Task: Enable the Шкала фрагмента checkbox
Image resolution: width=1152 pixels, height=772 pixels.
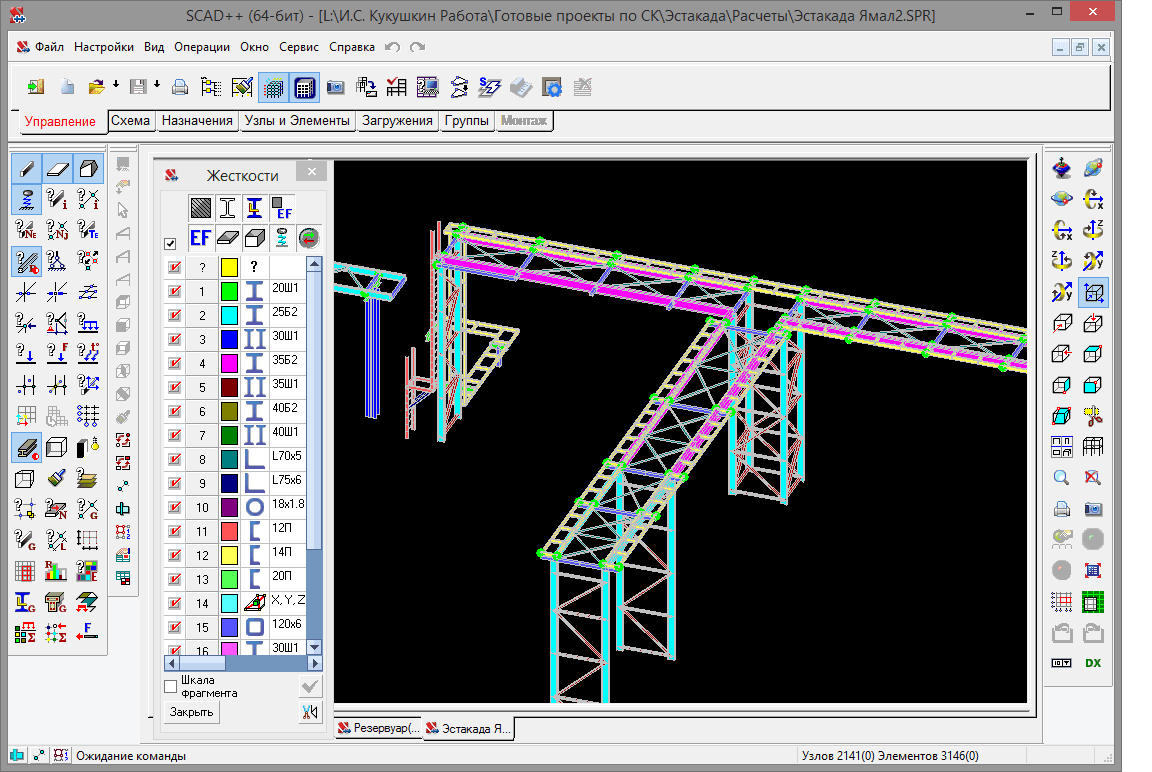Action: pos(170,686)
